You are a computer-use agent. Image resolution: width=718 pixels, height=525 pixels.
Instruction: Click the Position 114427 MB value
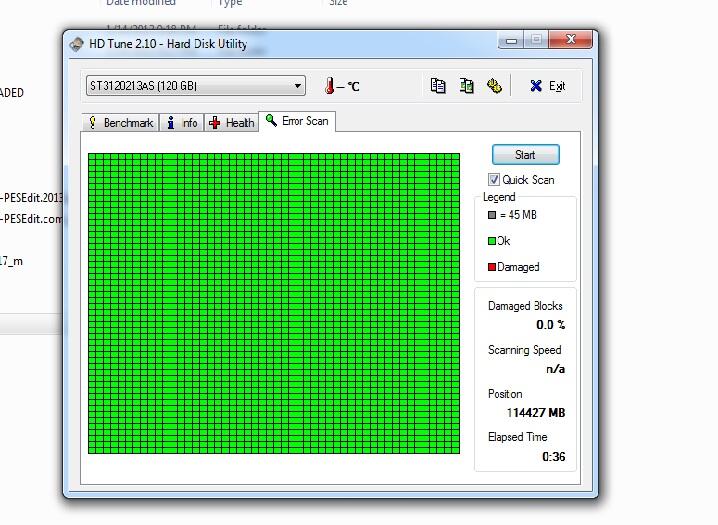(x=536, y=412)
